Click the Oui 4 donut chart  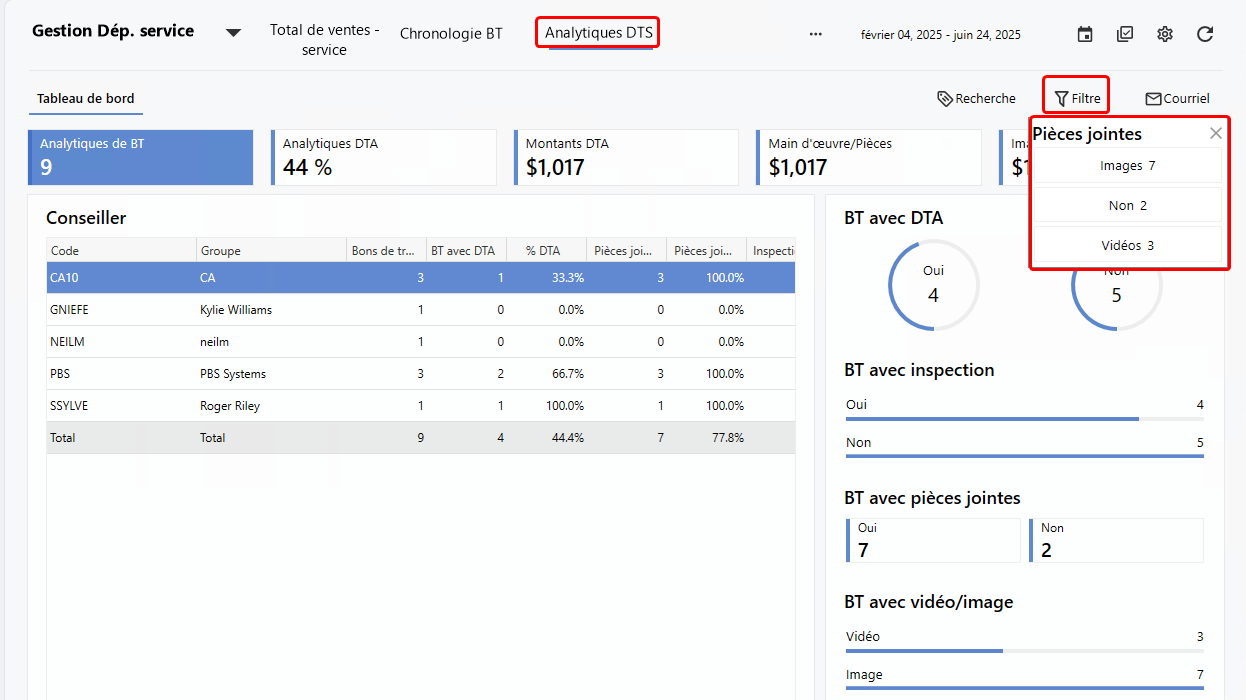point(933,285)
